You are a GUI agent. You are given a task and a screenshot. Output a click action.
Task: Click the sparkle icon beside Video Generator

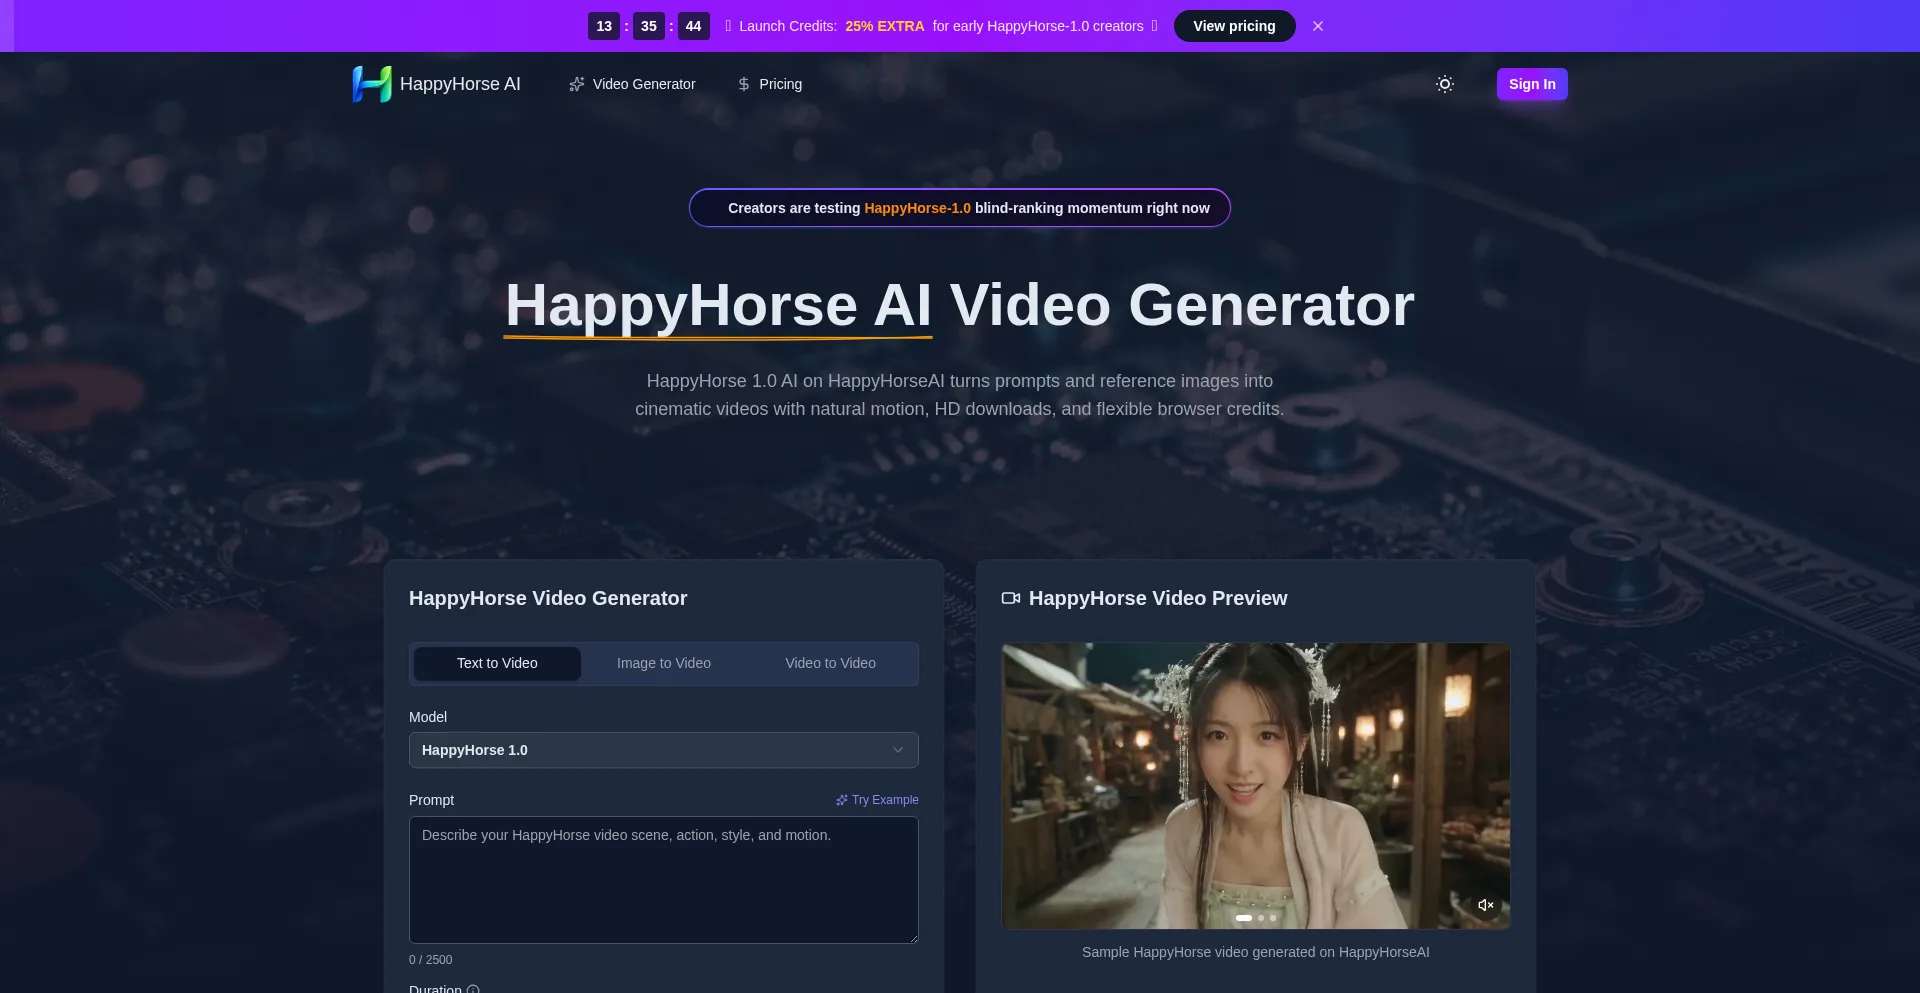click(x=577, y=84)
